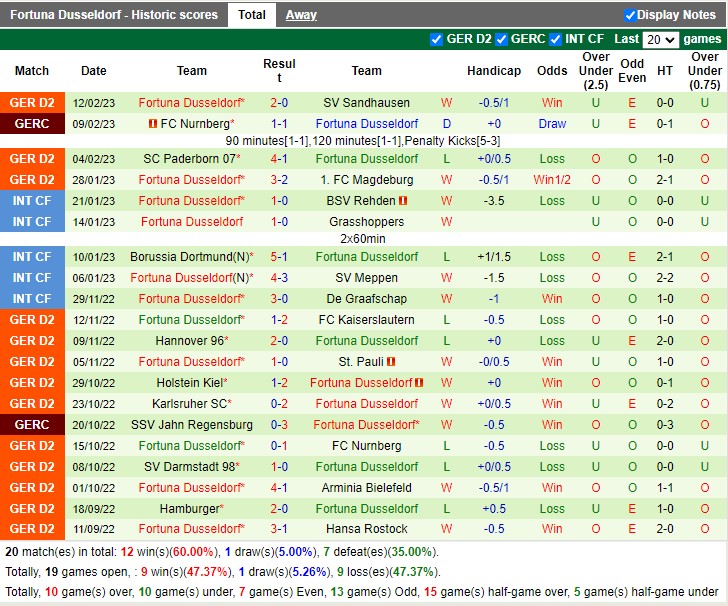Click the GERC label on 20/10/22 row
Screen dimensions: 728x606
click(x=32, y=424)
